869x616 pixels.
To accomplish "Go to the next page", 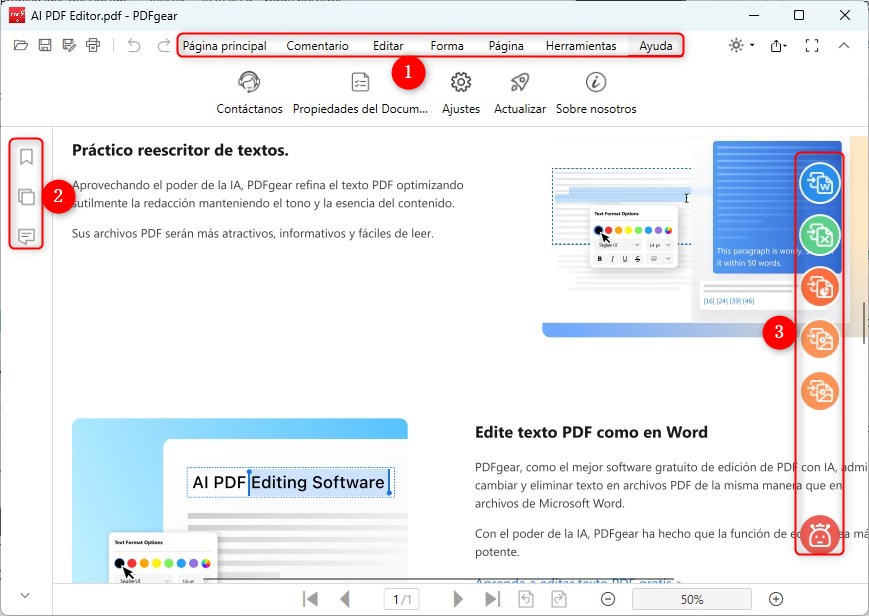I will (x=458, y=599).
